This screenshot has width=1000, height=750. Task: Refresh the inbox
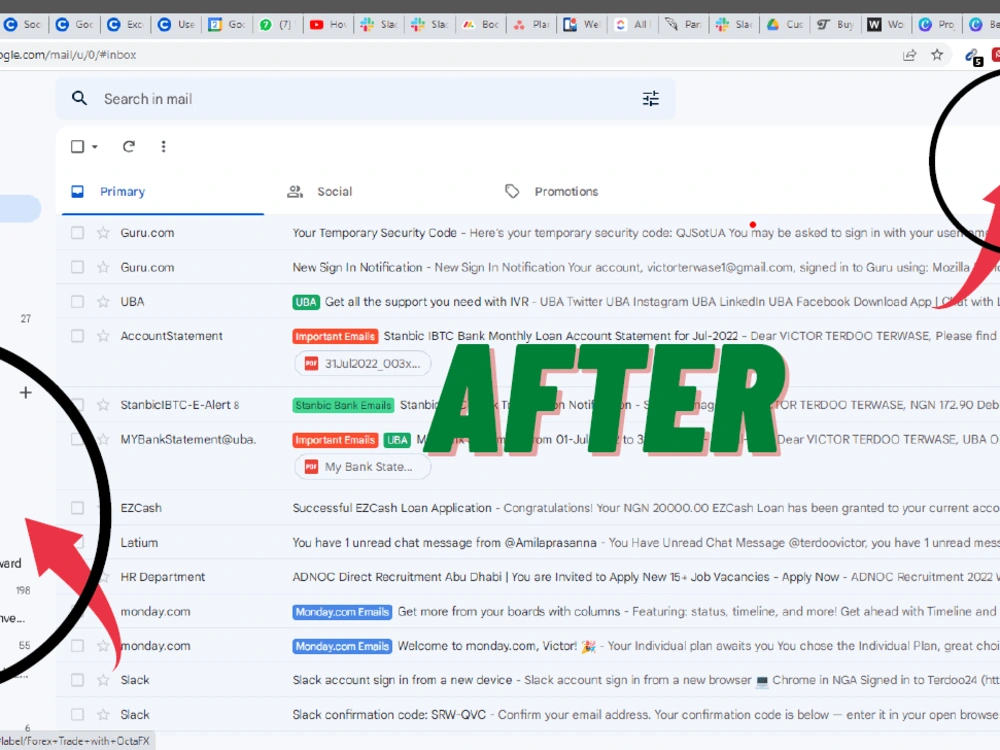coord(129,147)
